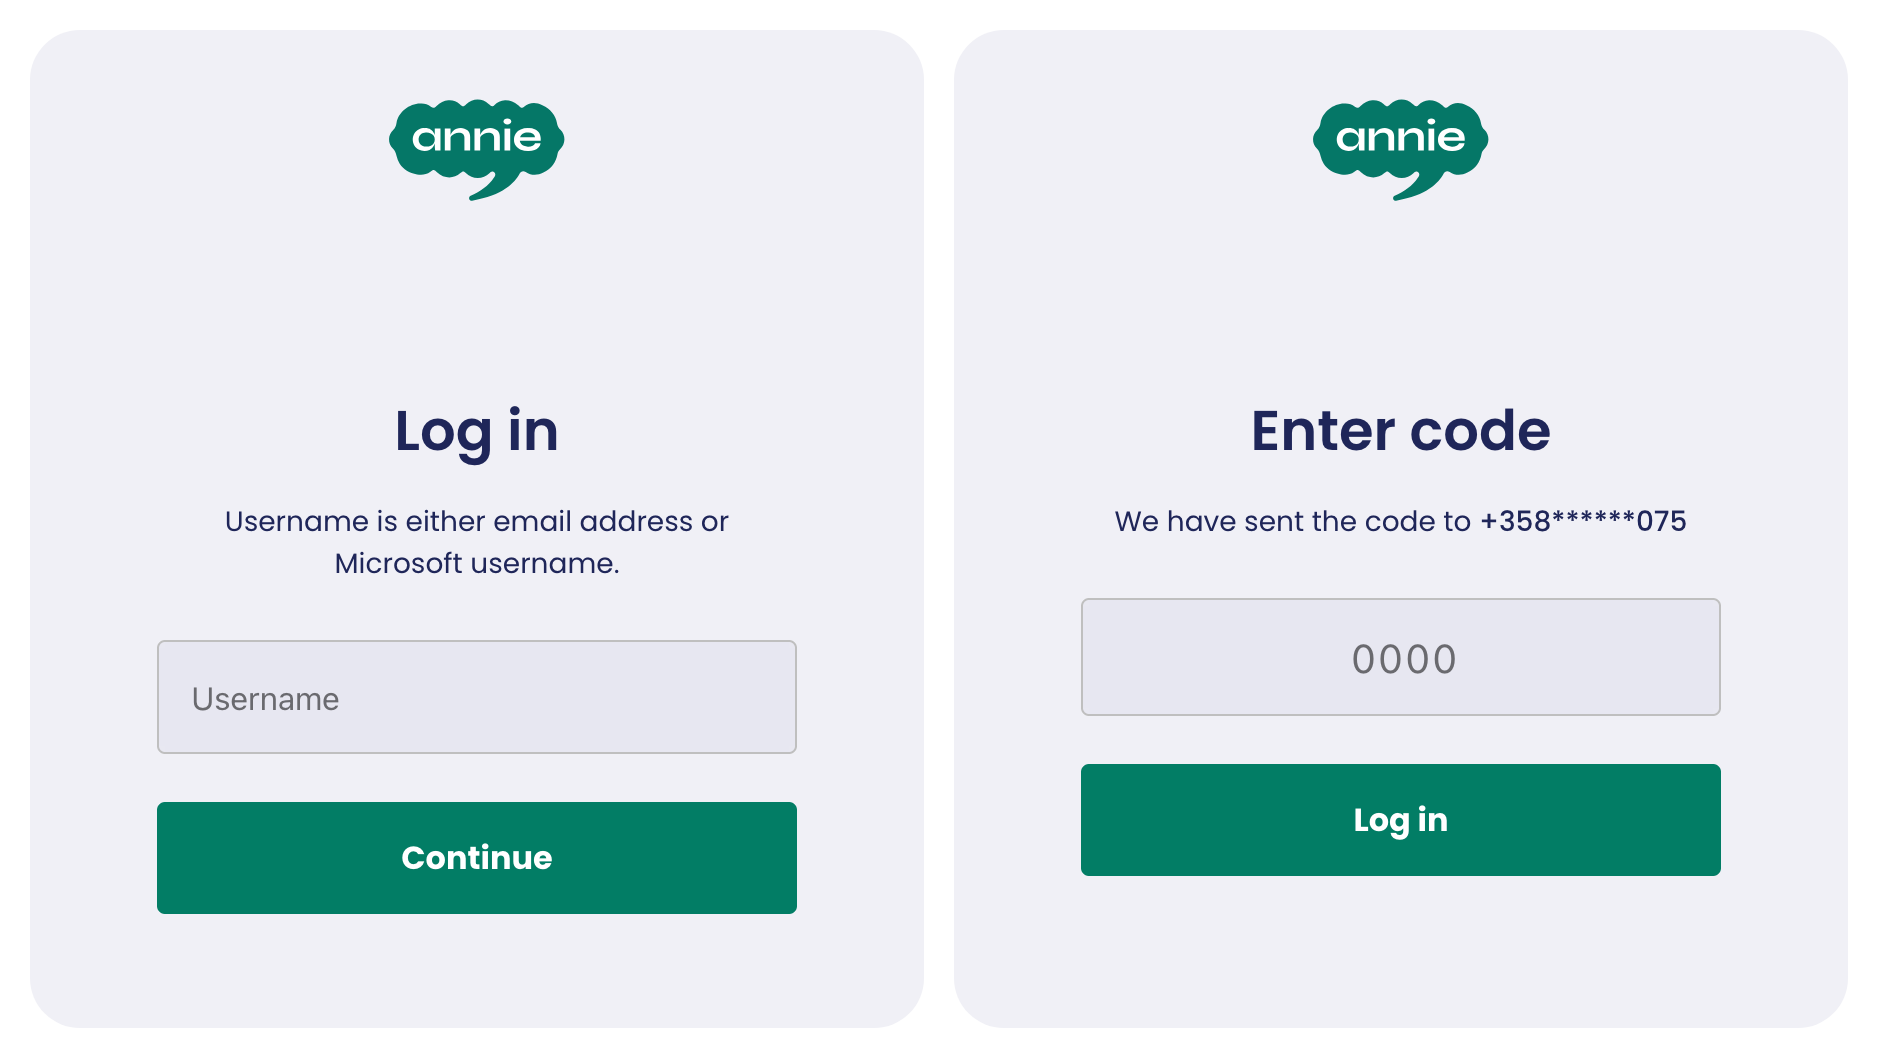The image size is (1878, 1058).
Task: Click empty space below the right Log in button
Action: [x=1400, y=950]
